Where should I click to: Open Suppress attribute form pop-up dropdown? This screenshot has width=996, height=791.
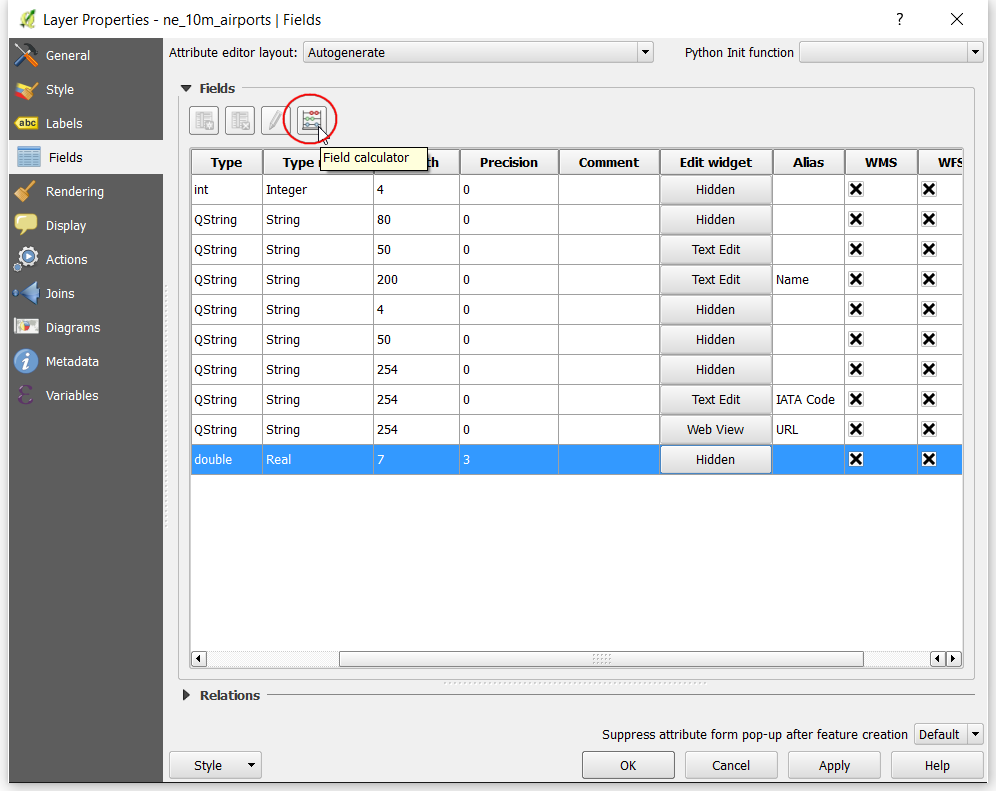tap(949, 734)
